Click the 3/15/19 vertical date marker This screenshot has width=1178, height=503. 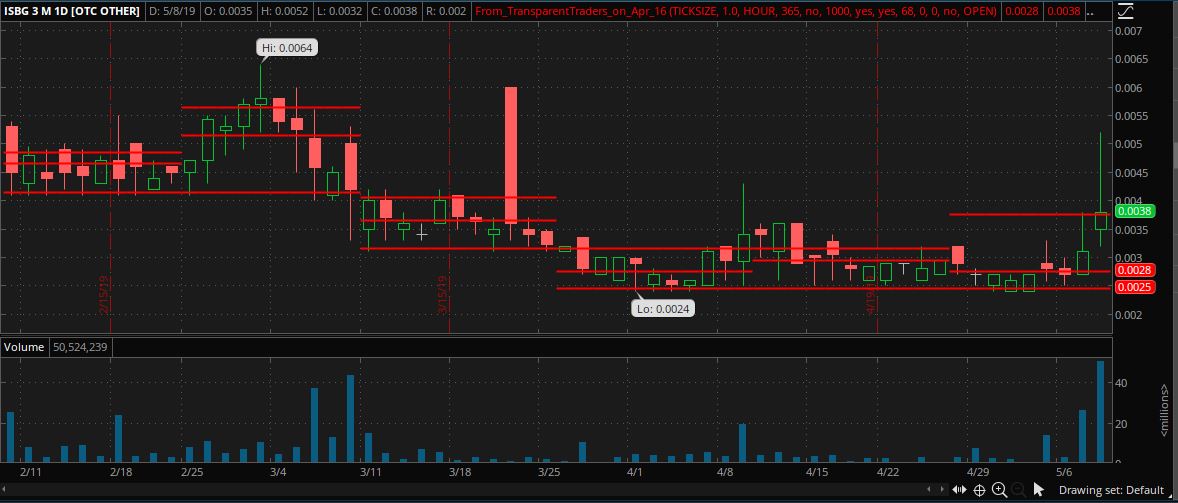point(443,296)
